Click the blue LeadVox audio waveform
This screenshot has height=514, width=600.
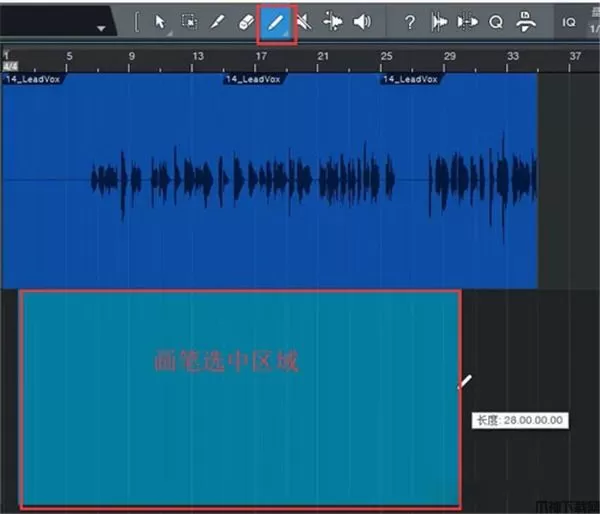click(x=270, y=180)
